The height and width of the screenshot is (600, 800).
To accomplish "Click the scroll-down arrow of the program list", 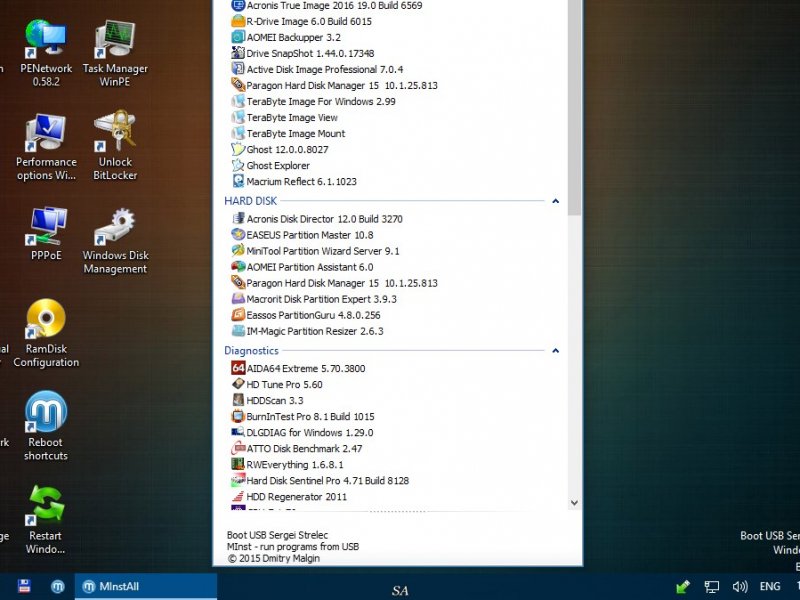I will click(574, 503).
